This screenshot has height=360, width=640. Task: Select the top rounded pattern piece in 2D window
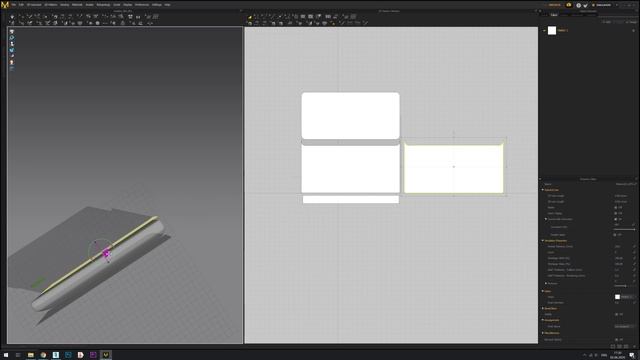(x=351, y=116)
